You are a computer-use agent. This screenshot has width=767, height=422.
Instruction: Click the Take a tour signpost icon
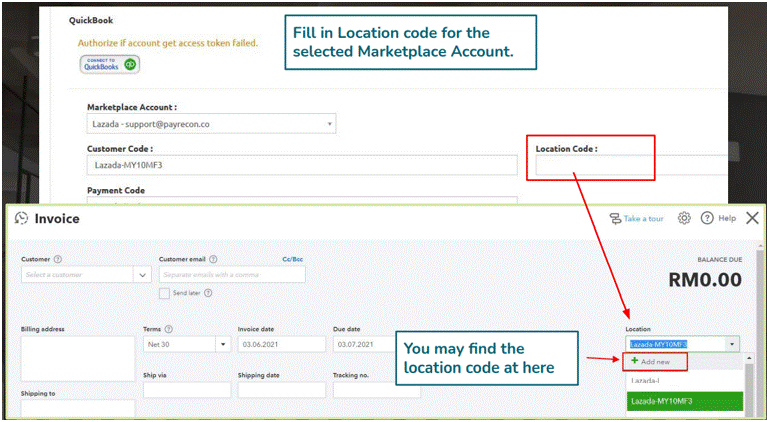615,219
